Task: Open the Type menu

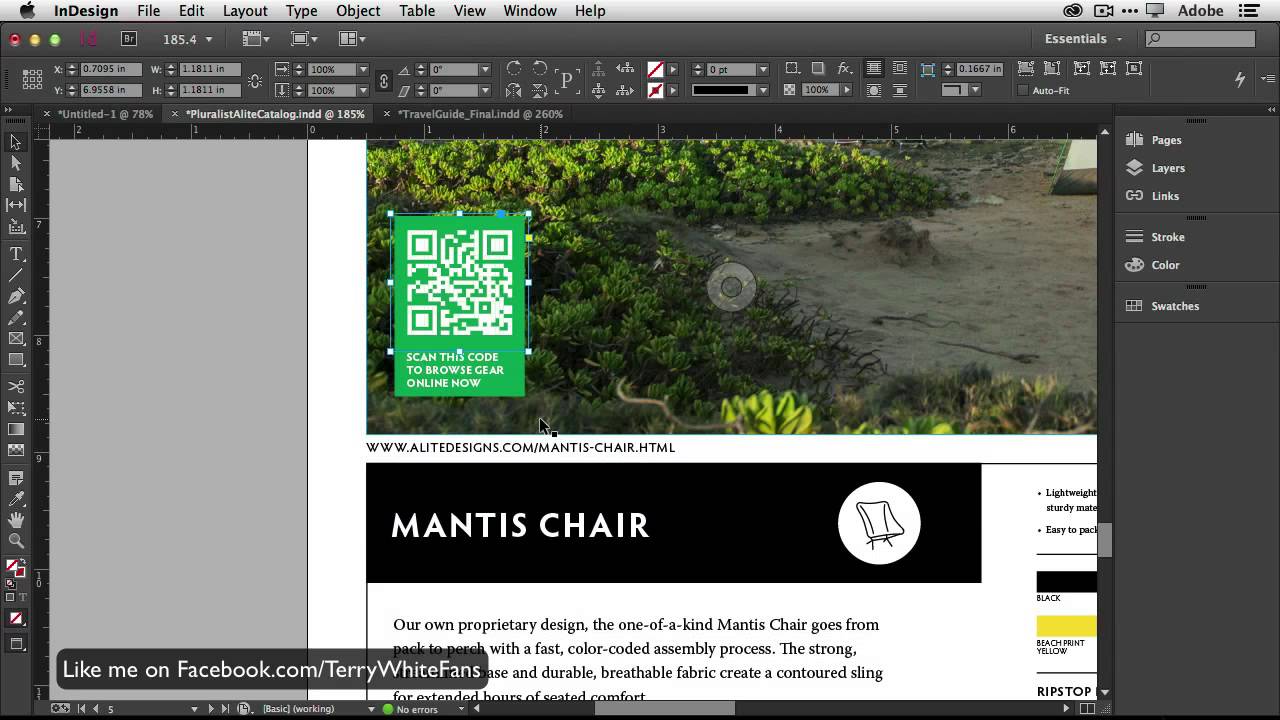Action: click(301, 11)
